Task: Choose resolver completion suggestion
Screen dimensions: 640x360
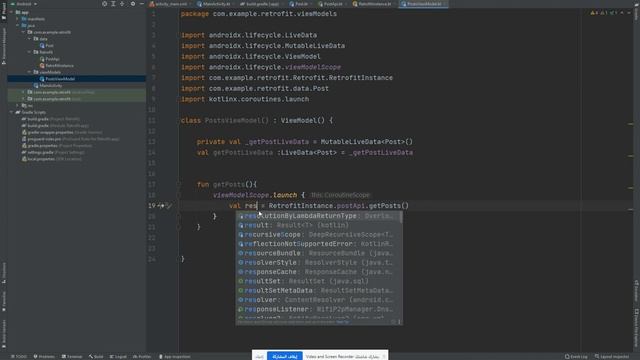Action: coord(318,300)
